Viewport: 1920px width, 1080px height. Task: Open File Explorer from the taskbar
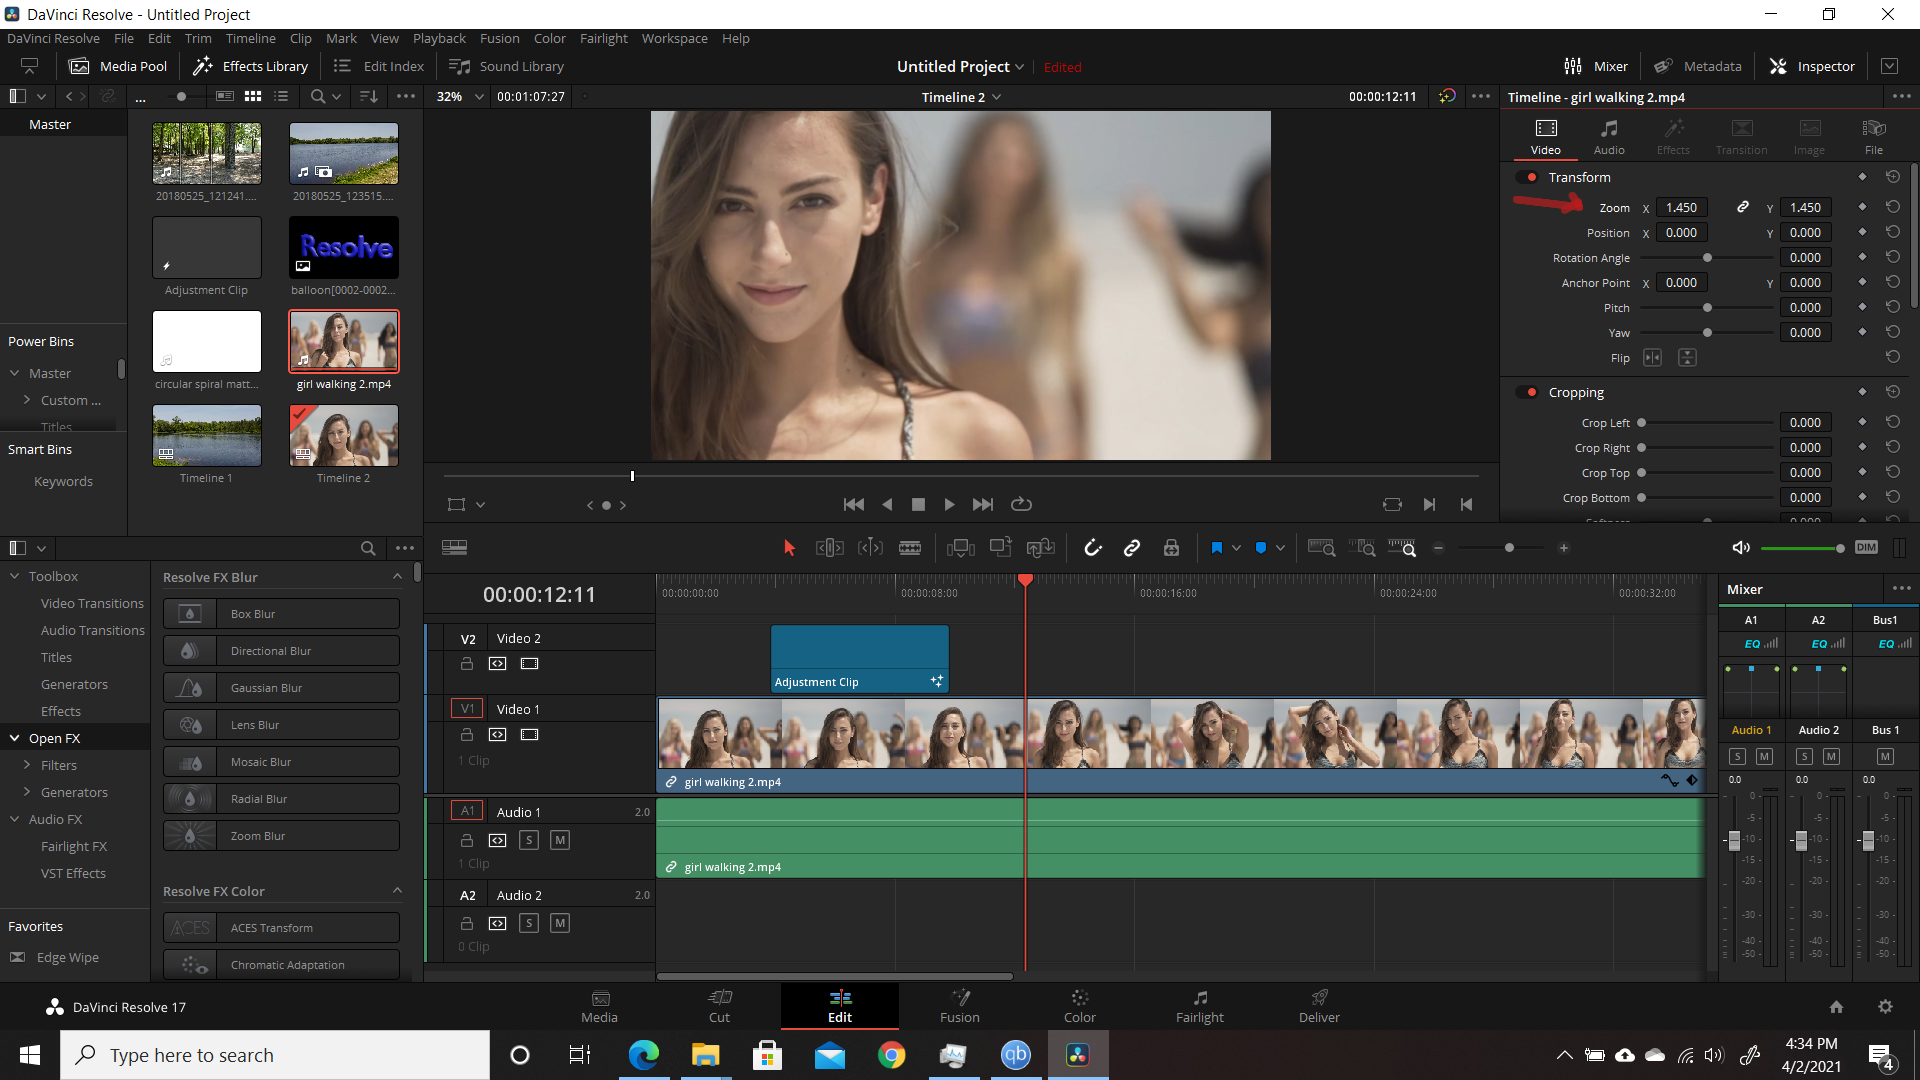coord(705,1055)
